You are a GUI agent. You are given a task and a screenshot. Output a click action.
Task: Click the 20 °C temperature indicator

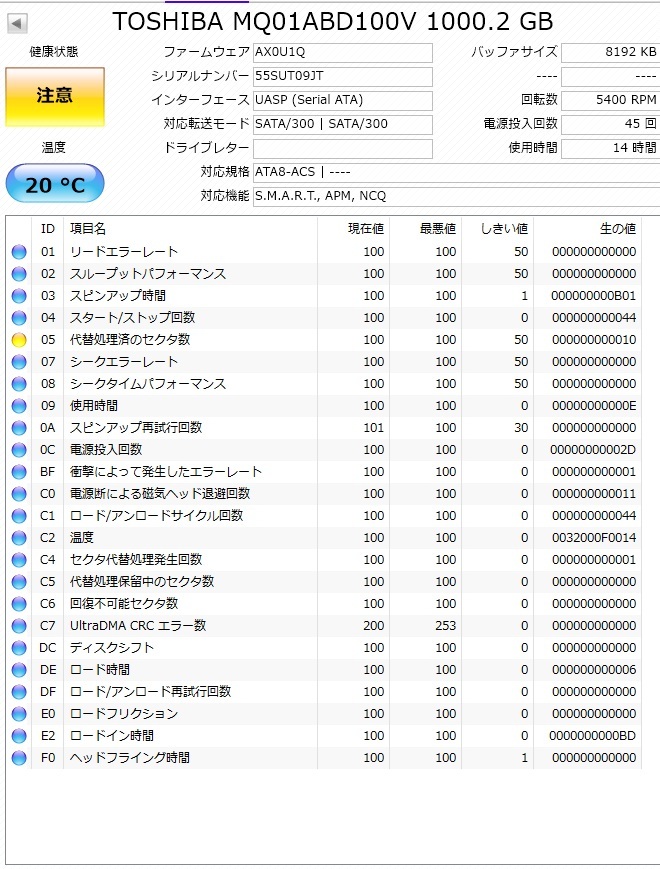(55, 183)
